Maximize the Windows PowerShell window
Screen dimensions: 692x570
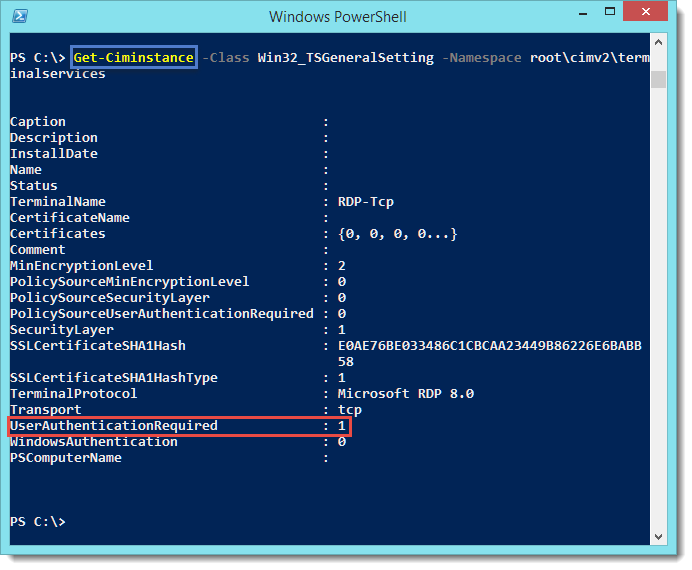(x=610, y=12)
